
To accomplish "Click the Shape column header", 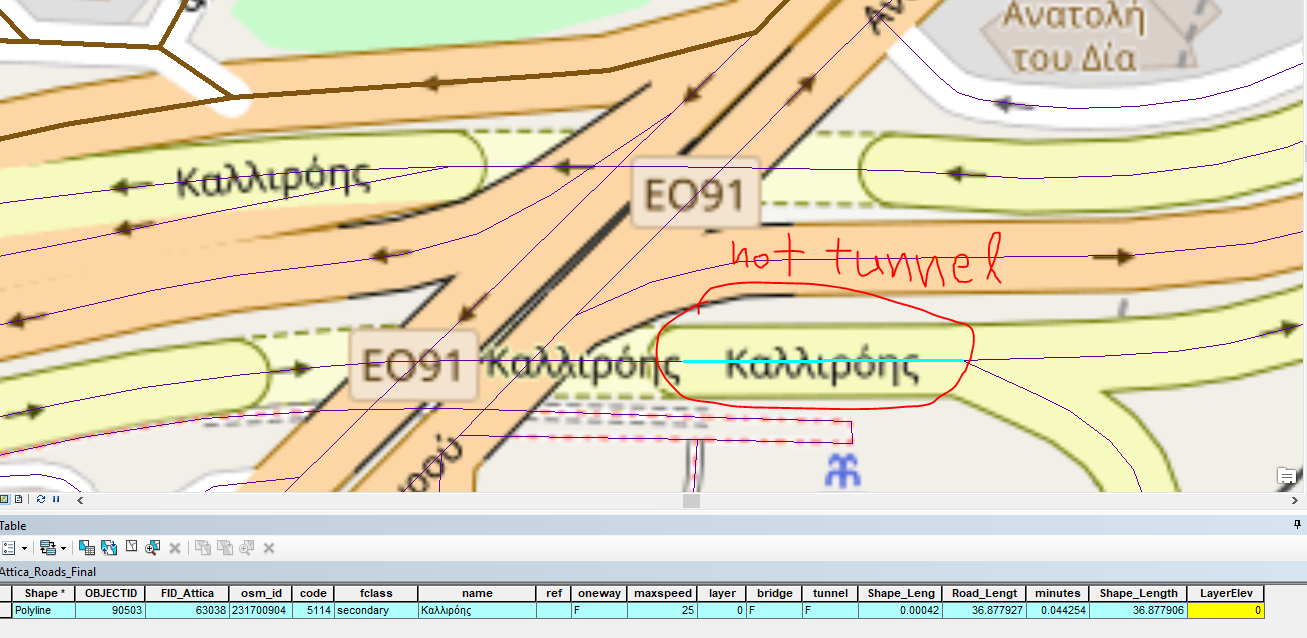I will (44, 593).
